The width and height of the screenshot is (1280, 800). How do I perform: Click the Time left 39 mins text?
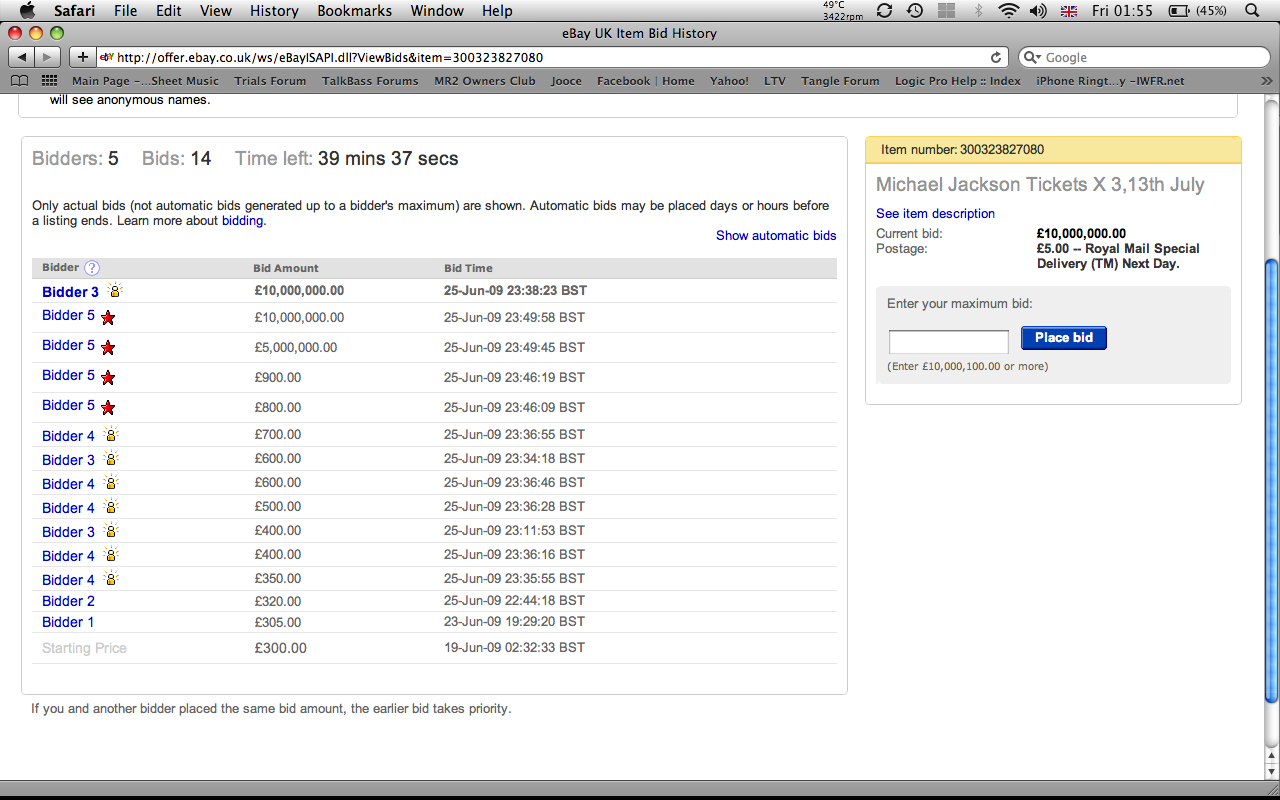[347, 158]
